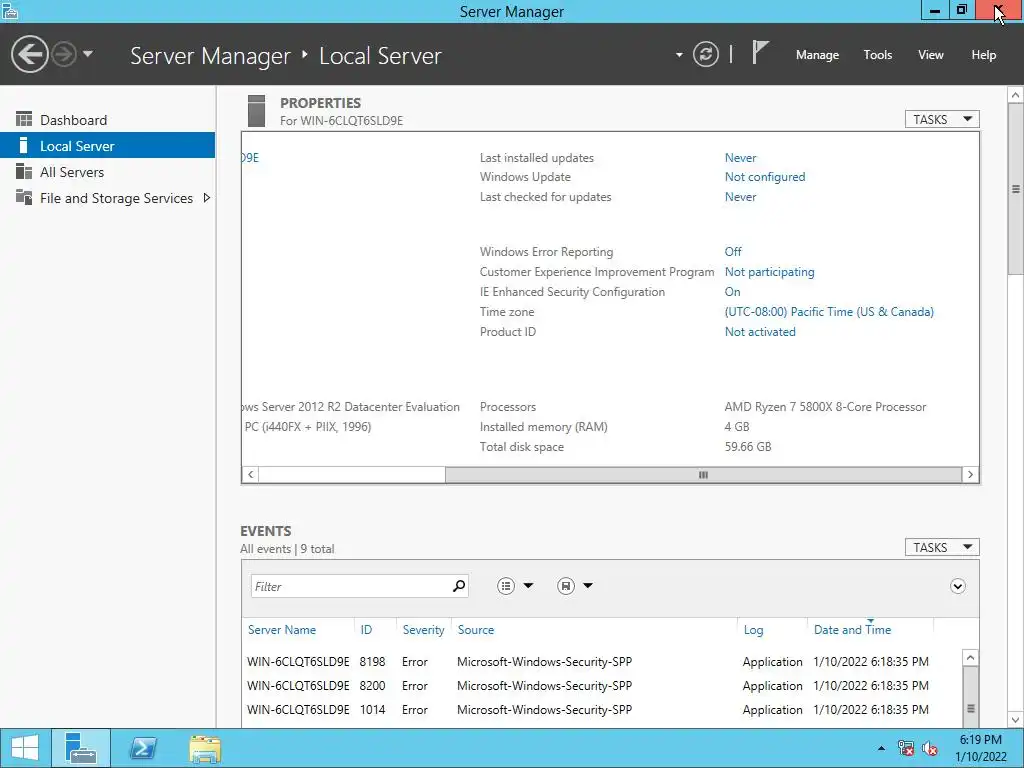Open the dropdown arrow beside the refresh icon
Screen dimensions: 1024x768
(679, 55)
